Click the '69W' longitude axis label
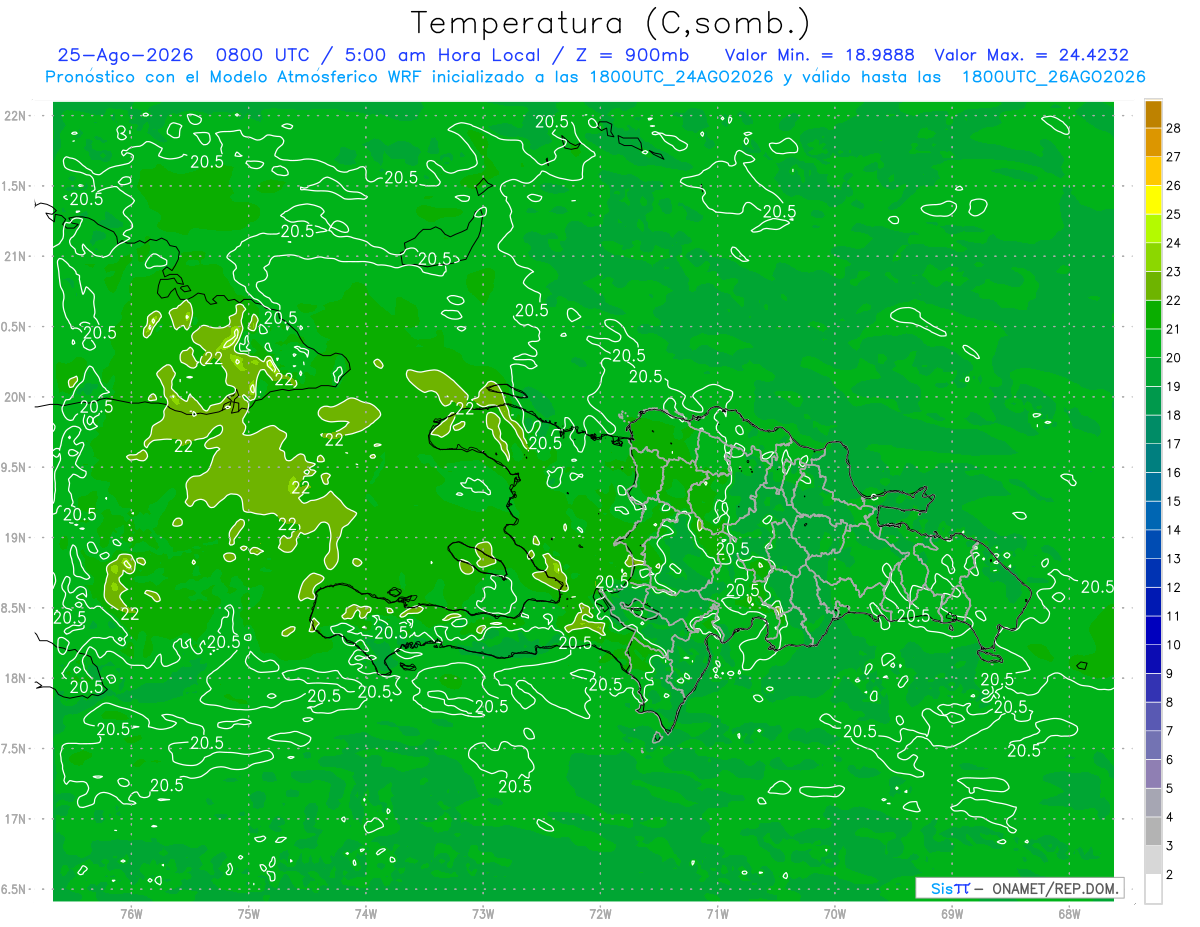Image resolution: width=1200 pixels, height=927 pixels. coord(952,913)
